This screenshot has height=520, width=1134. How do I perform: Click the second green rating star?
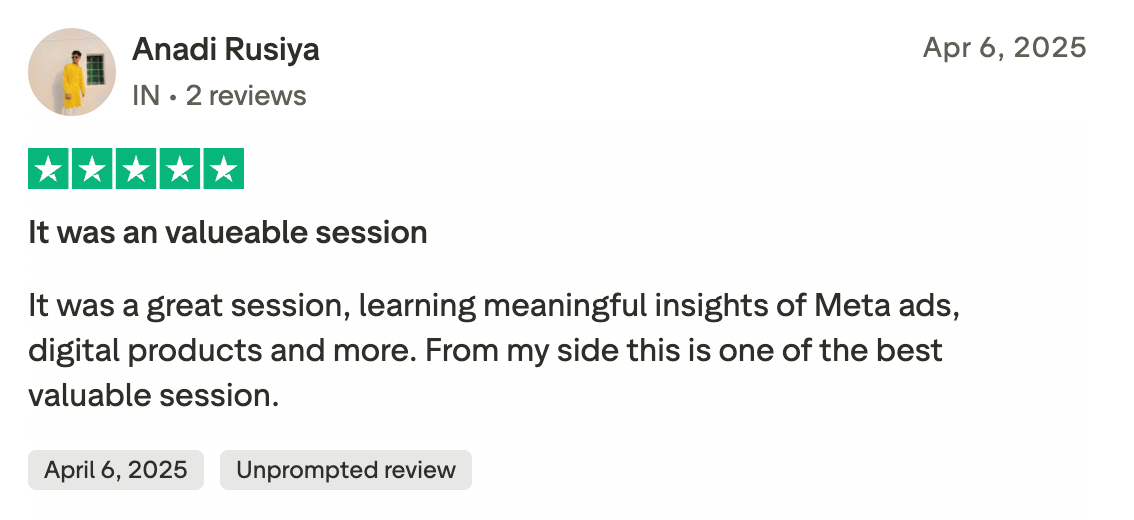pos(91,170)
